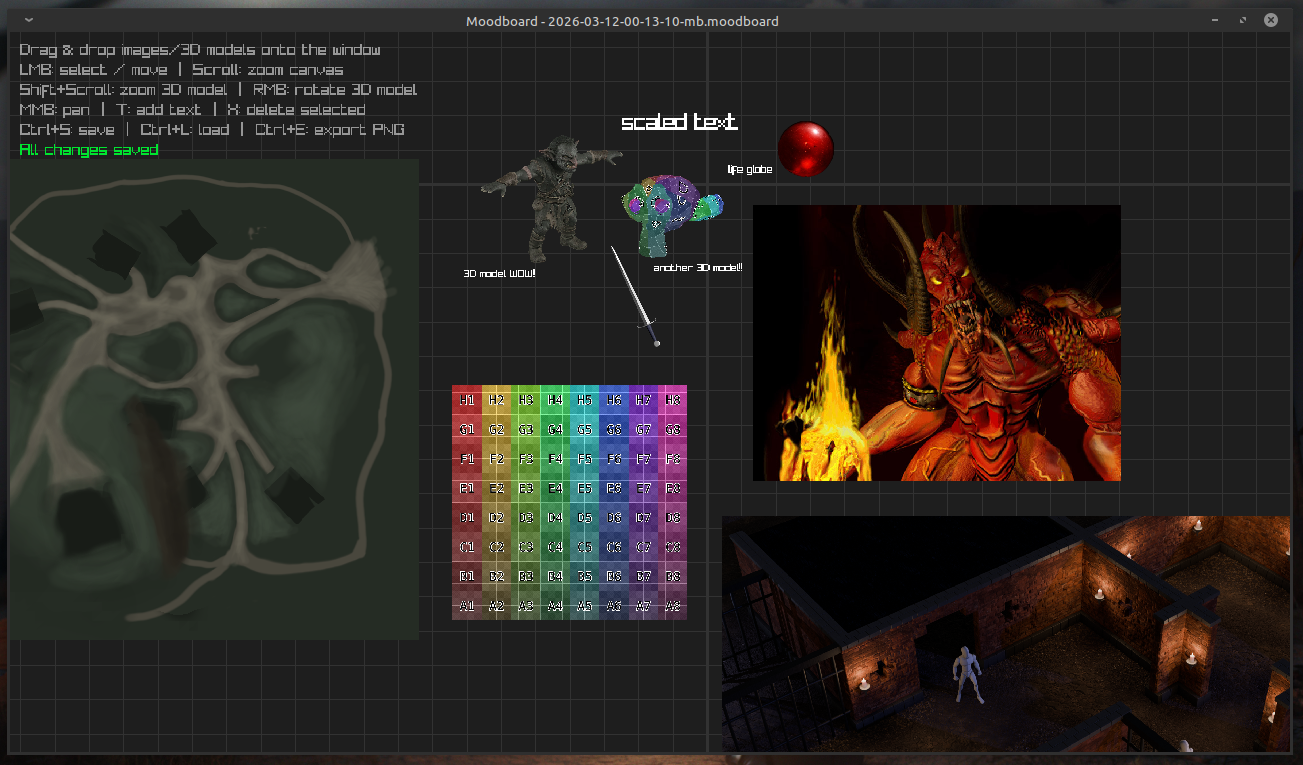Select the dungeon brick walls screenshot

click(1005, 634)
